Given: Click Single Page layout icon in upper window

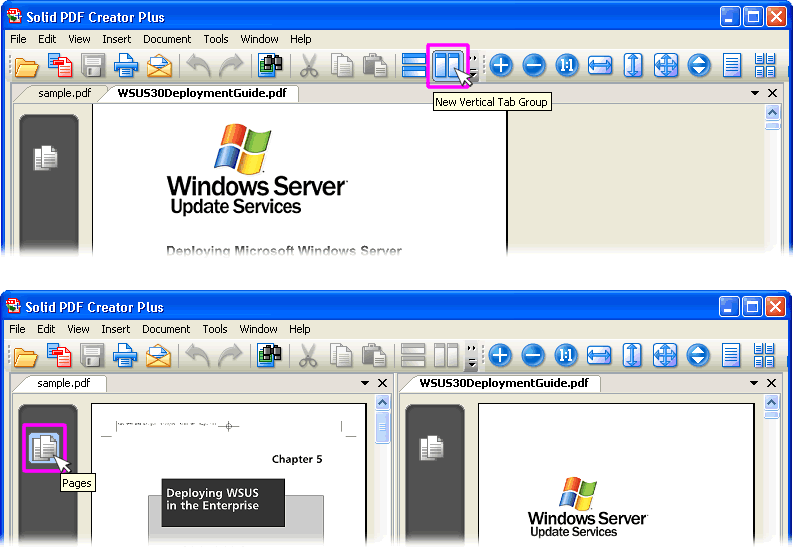Looking at the screenshot, I should pos(732,65).
